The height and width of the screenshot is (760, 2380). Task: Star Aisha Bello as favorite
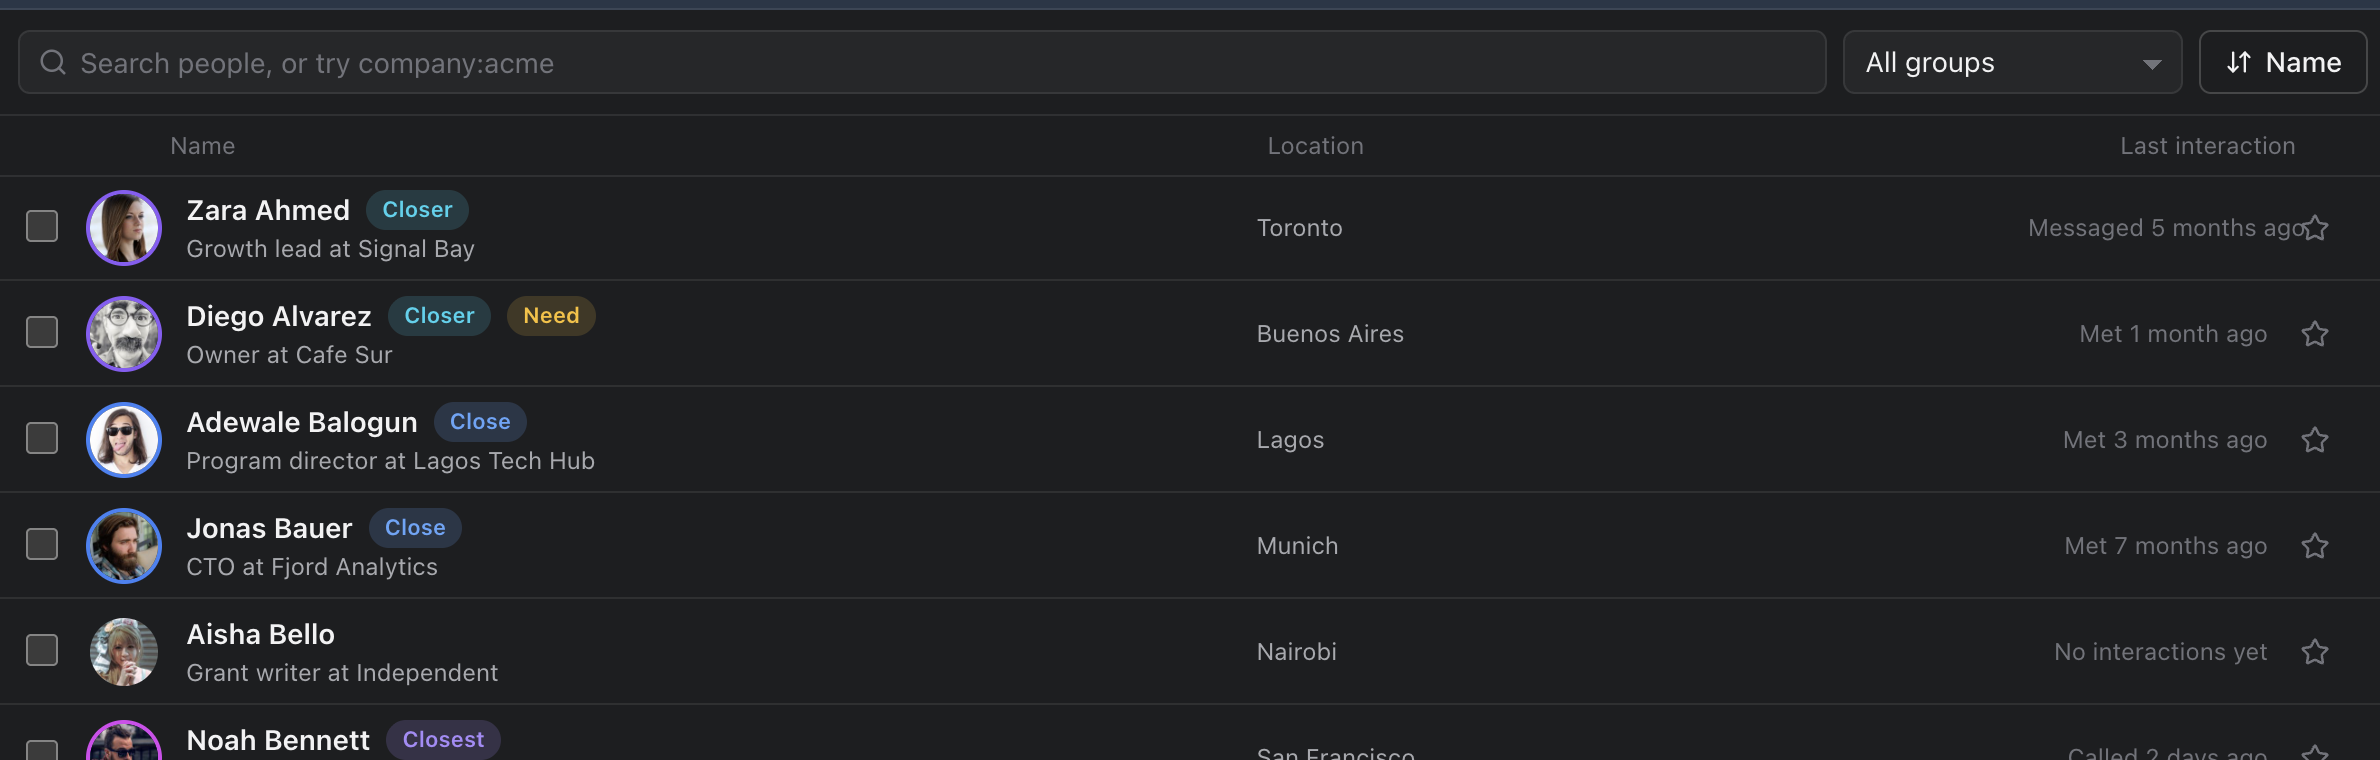pos(2315,652)
